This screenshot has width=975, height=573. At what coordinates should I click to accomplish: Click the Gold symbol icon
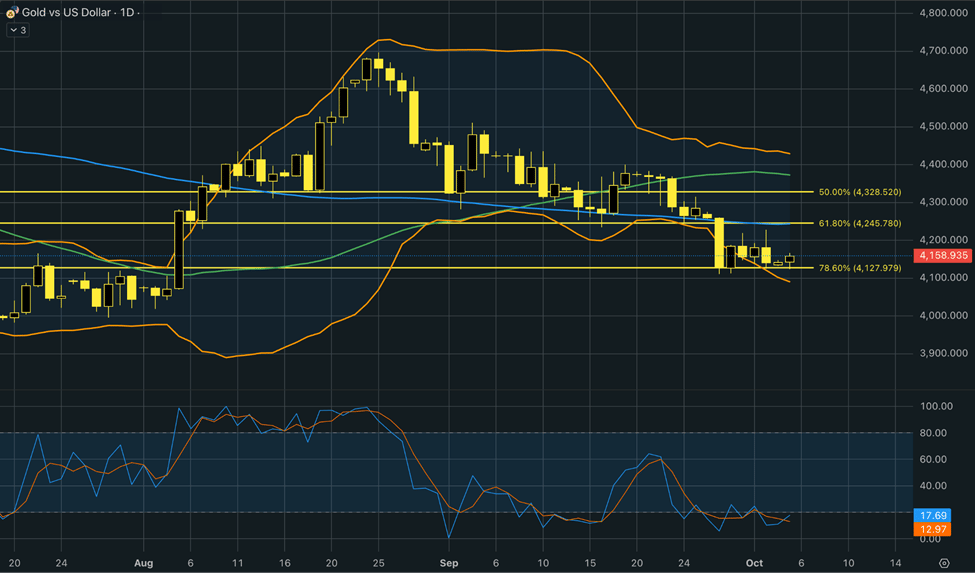tap(11, 12)
